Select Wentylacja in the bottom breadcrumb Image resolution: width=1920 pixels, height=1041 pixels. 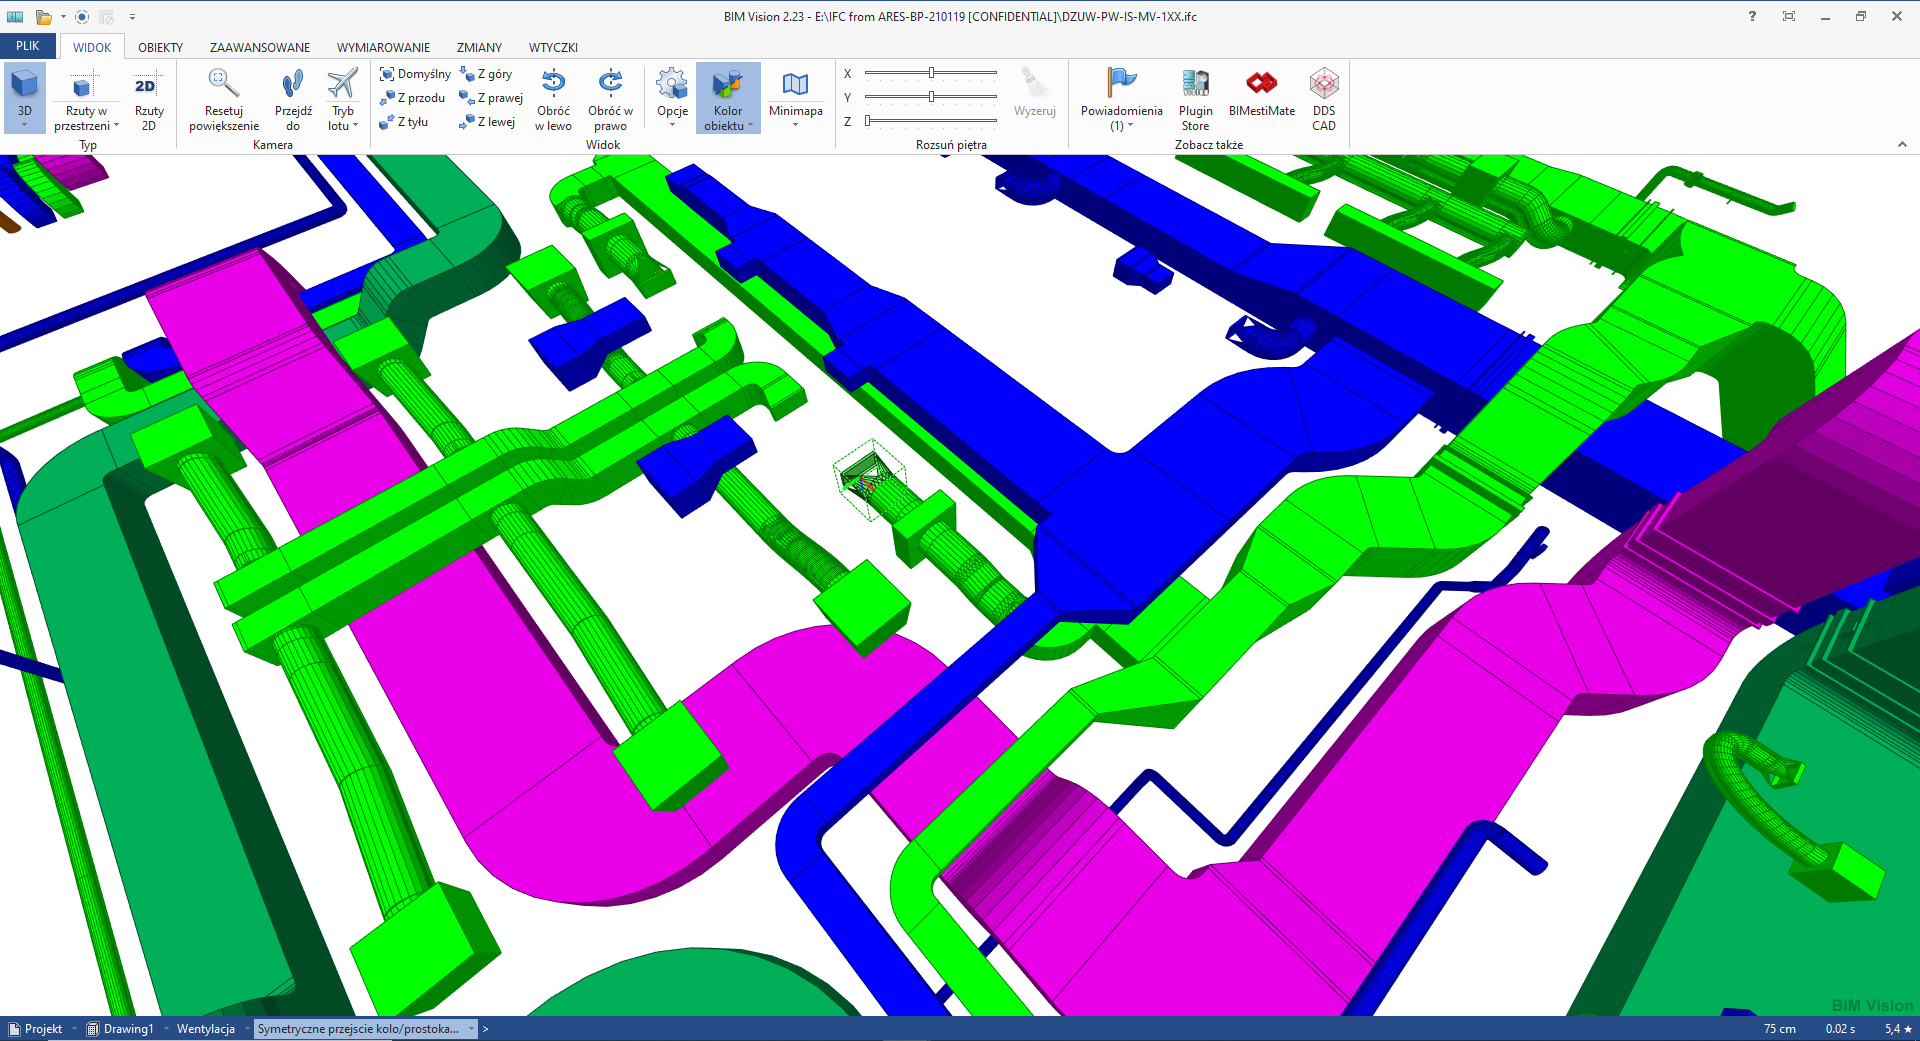206,1029
